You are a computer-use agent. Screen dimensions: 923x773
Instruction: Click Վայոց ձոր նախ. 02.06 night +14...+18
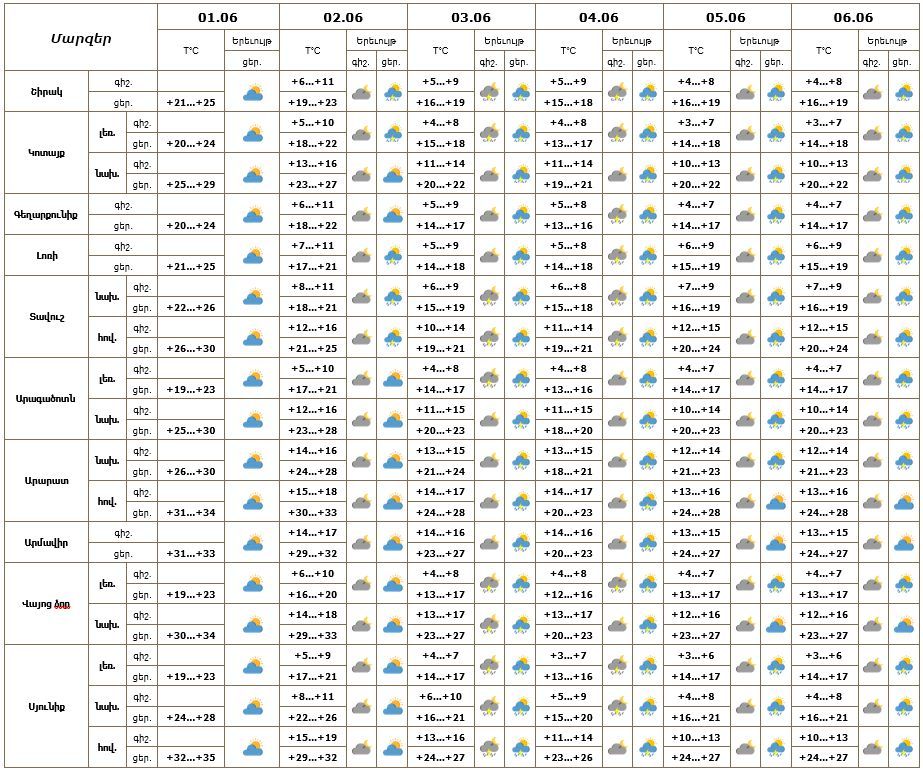tap(313, 614)
